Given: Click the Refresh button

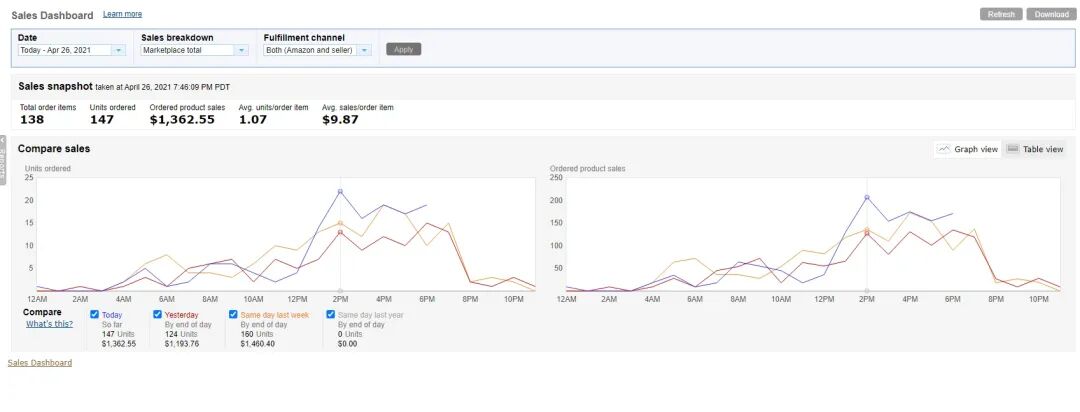Looking at the screenshot, I should click(x=1001, y=14).
